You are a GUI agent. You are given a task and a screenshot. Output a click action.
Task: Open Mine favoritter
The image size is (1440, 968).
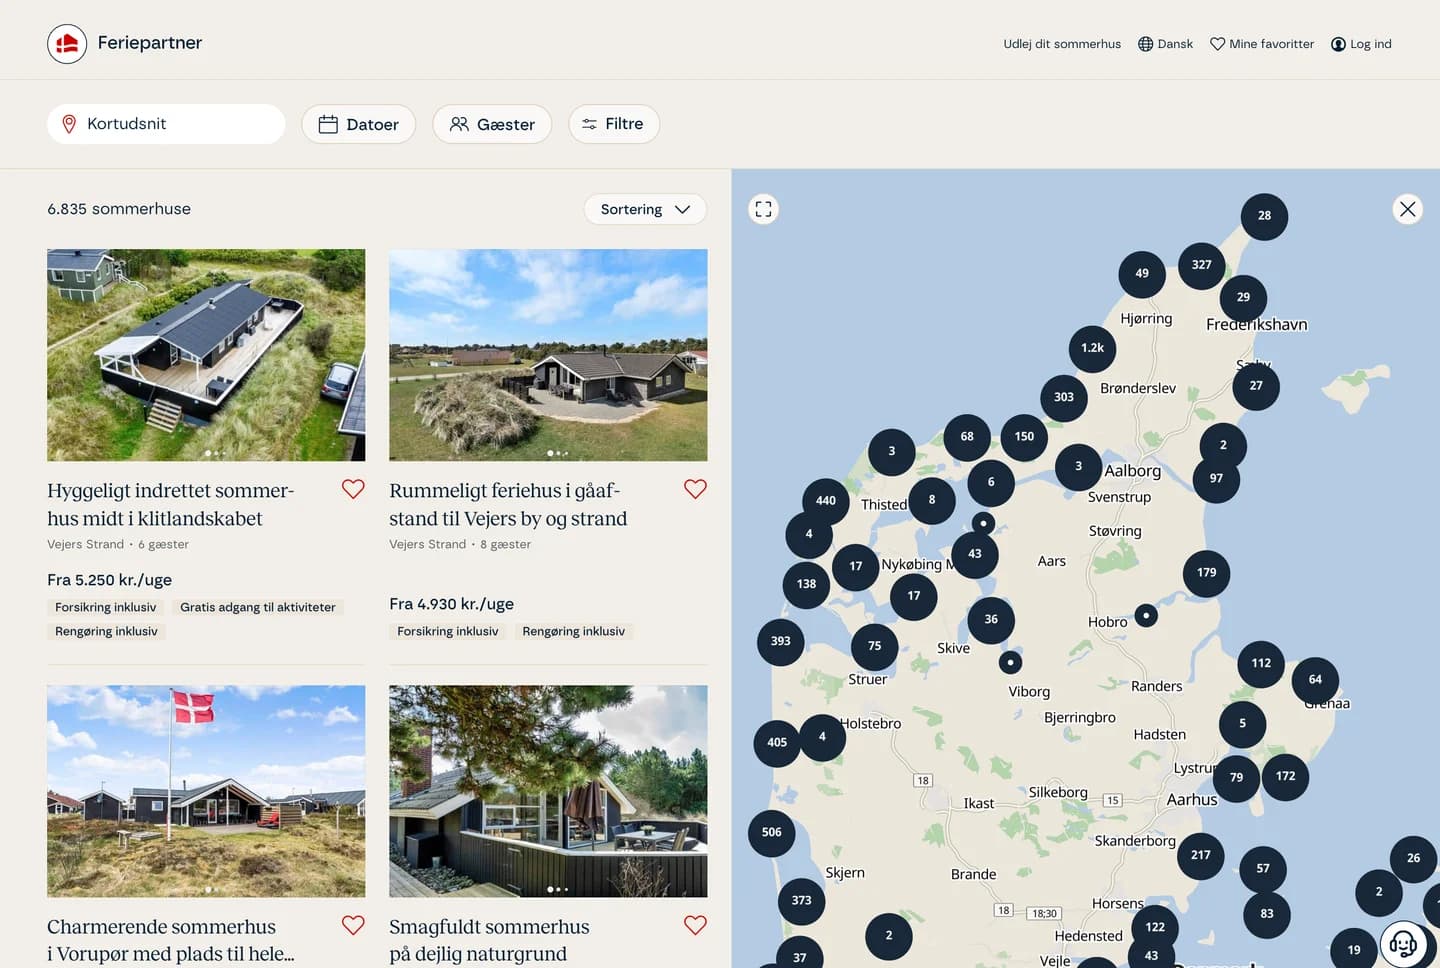[1262, 44]
